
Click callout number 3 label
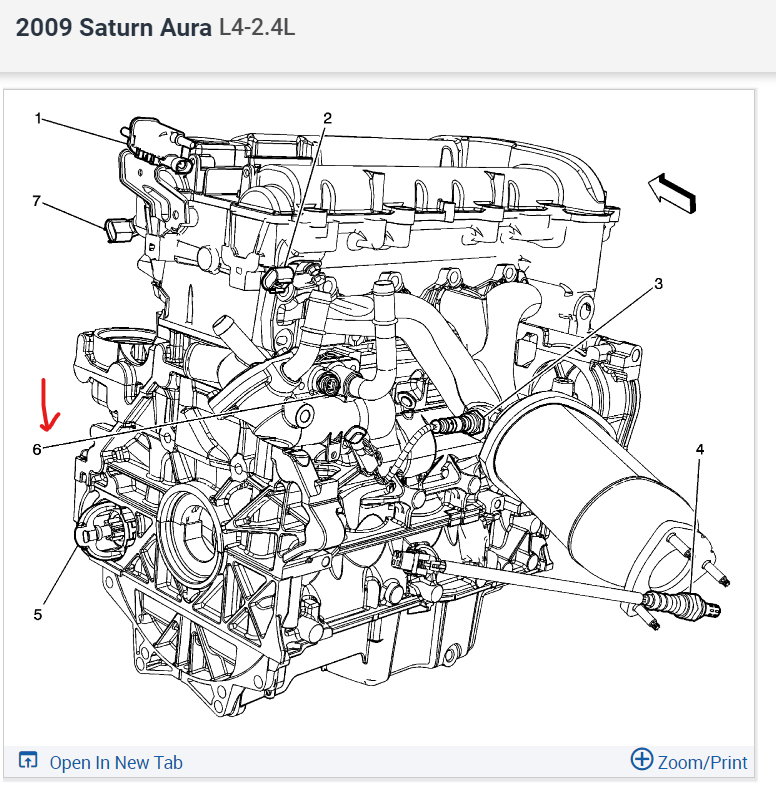(658, 284)
